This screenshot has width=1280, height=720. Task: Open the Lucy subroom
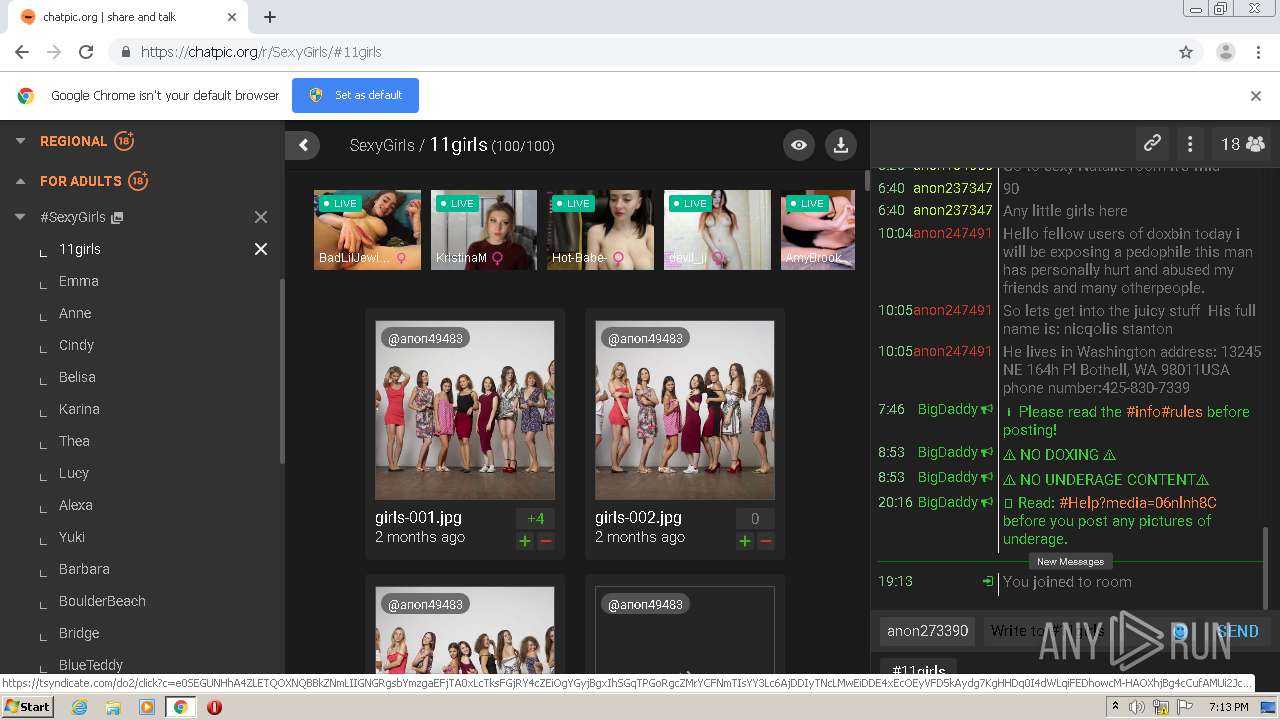click(x=74, y=473)
